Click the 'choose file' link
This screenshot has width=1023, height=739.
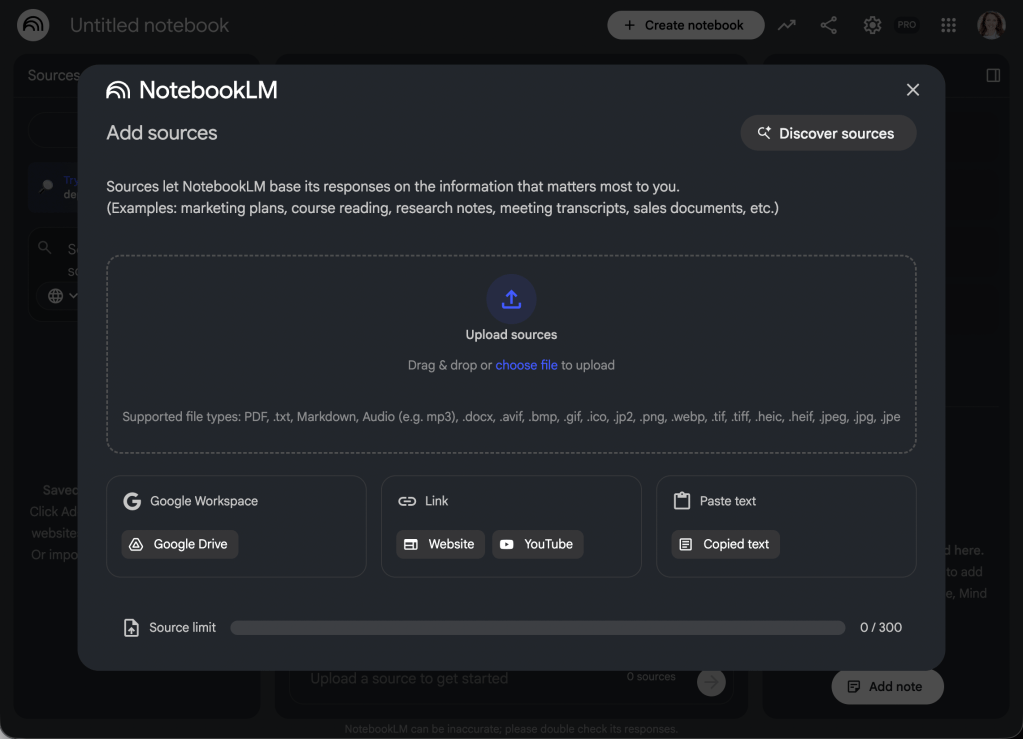(x=526, y=365)
